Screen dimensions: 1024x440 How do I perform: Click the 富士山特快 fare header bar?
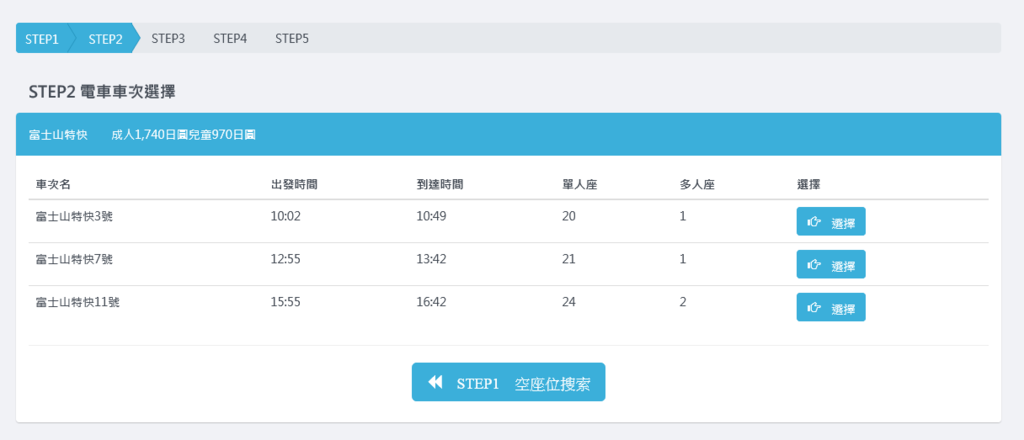point(508,134)
